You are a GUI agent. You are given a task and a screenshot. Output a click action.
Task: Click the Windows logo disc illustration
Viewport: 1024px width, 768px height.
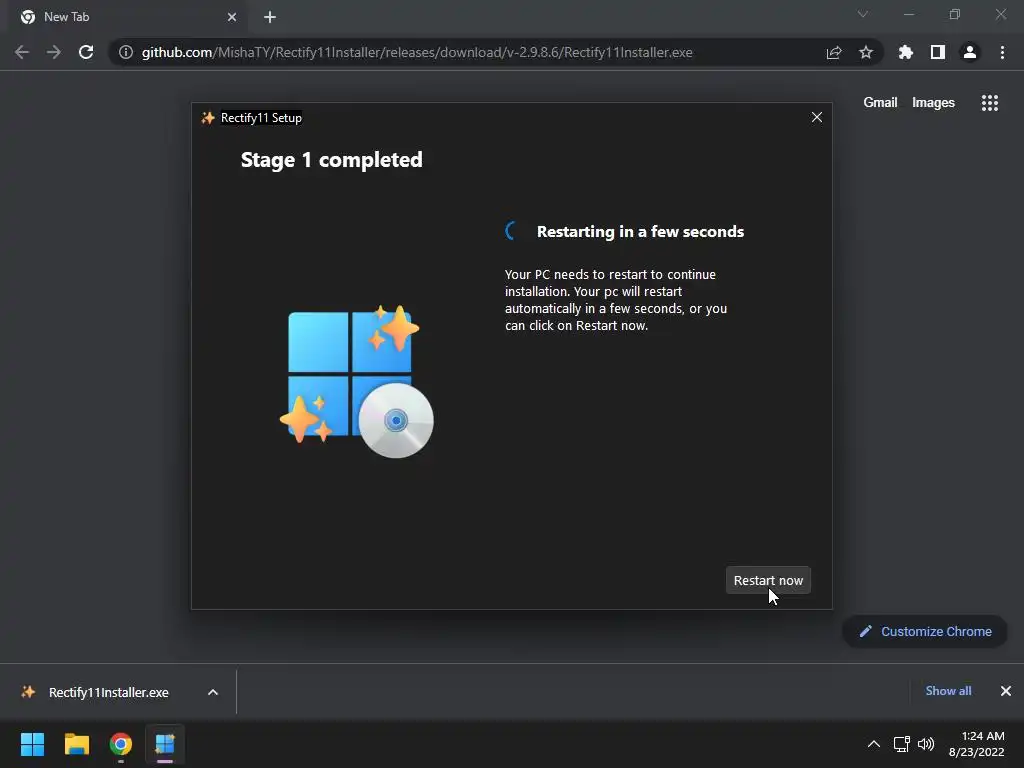[357, 381]
